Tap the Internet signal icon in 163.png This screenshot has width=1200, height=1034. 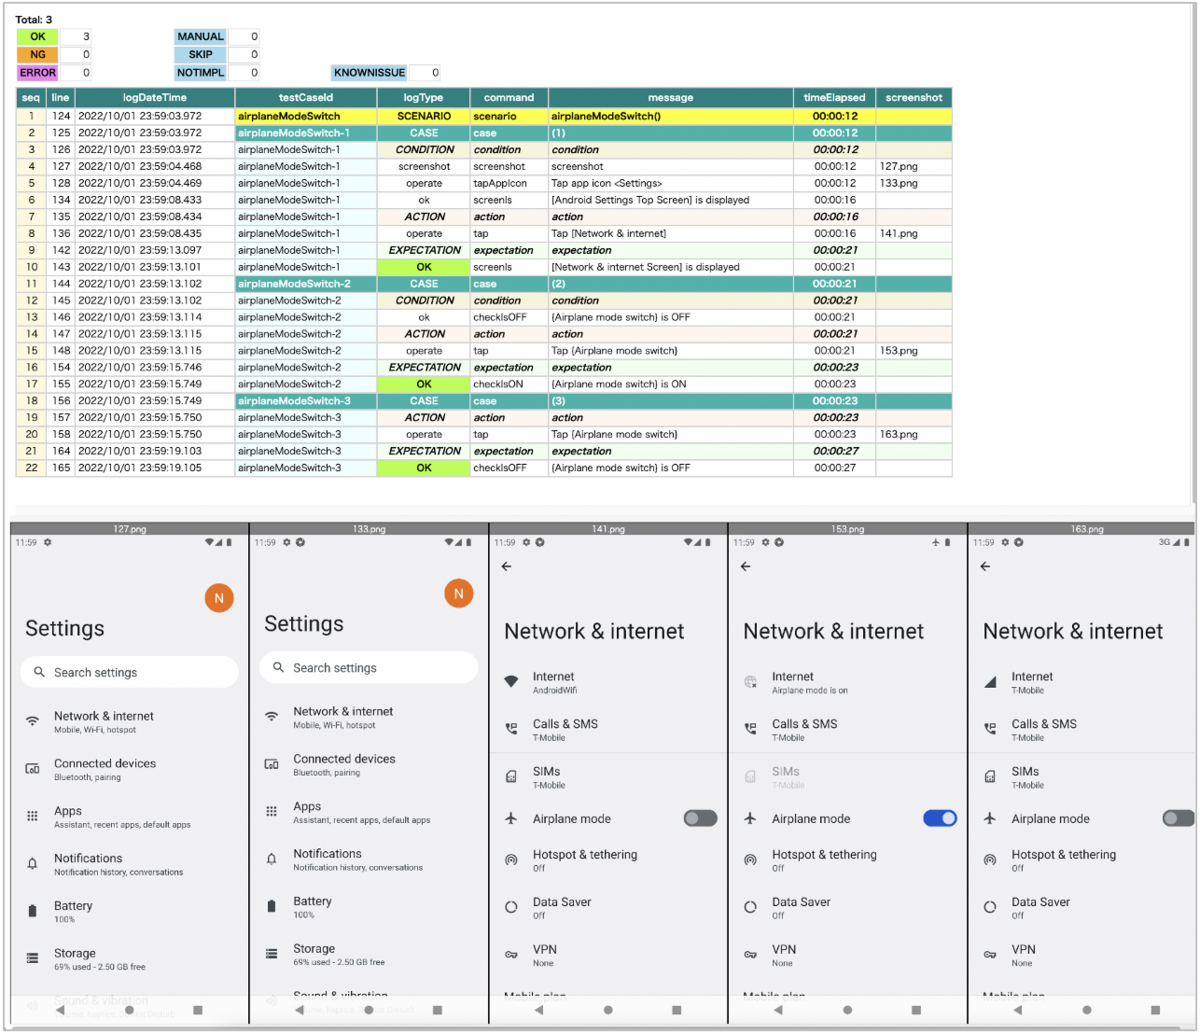point(990,682)
